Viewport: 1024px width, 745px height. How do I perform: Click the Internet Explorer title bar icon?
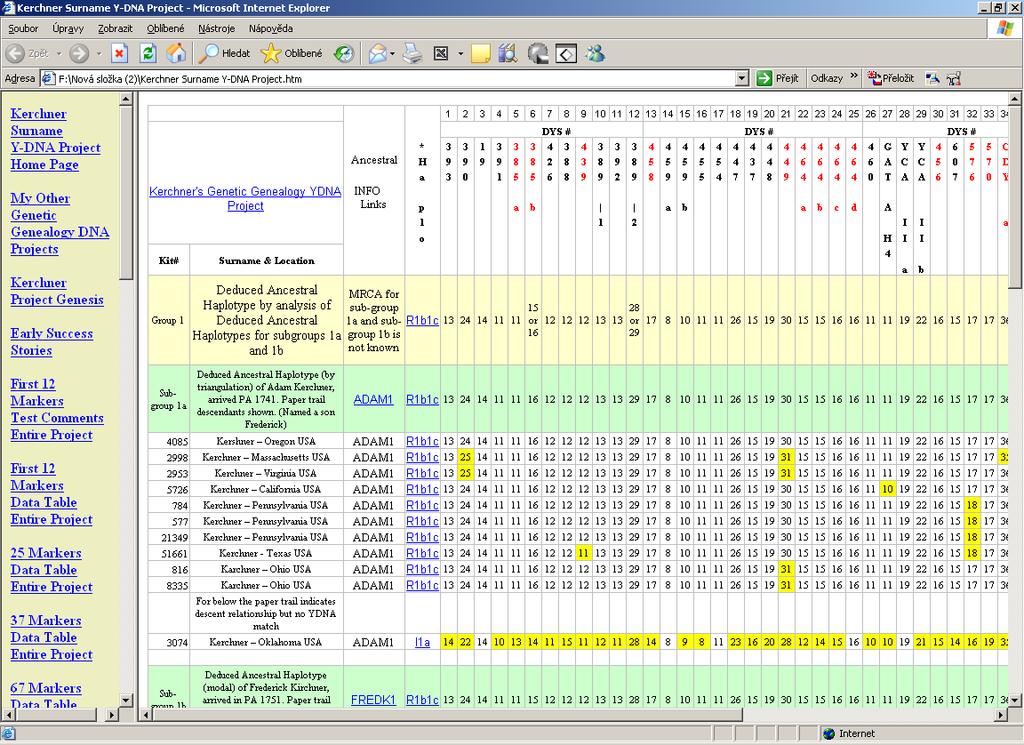[8, 8]
